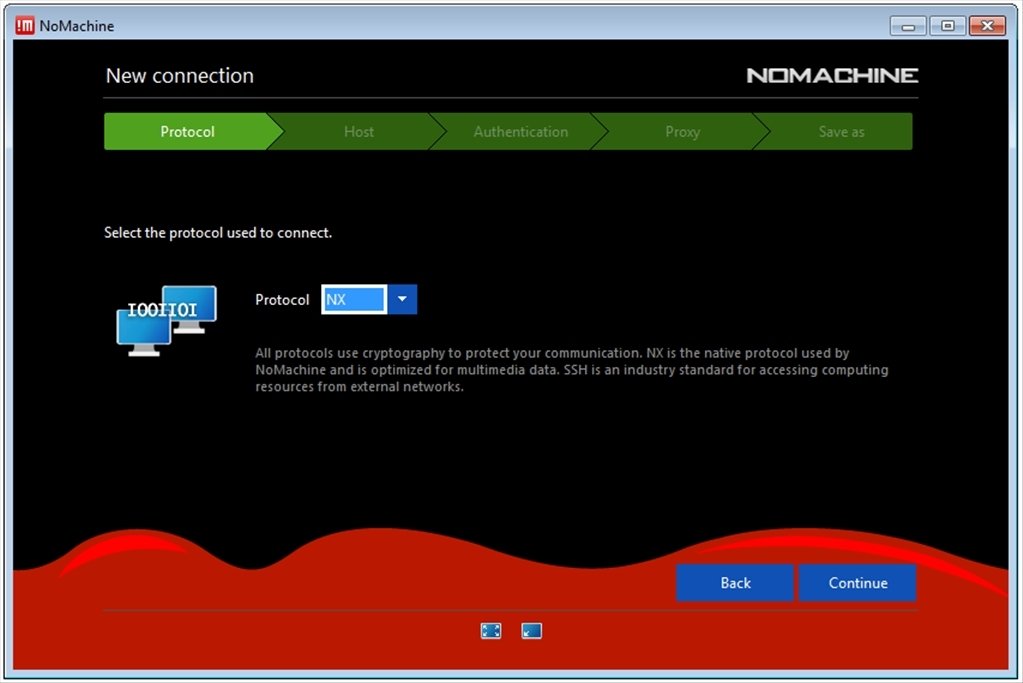Screen dimensions: 1023x683
Task: Click the Back button
Action: point(735,583)
